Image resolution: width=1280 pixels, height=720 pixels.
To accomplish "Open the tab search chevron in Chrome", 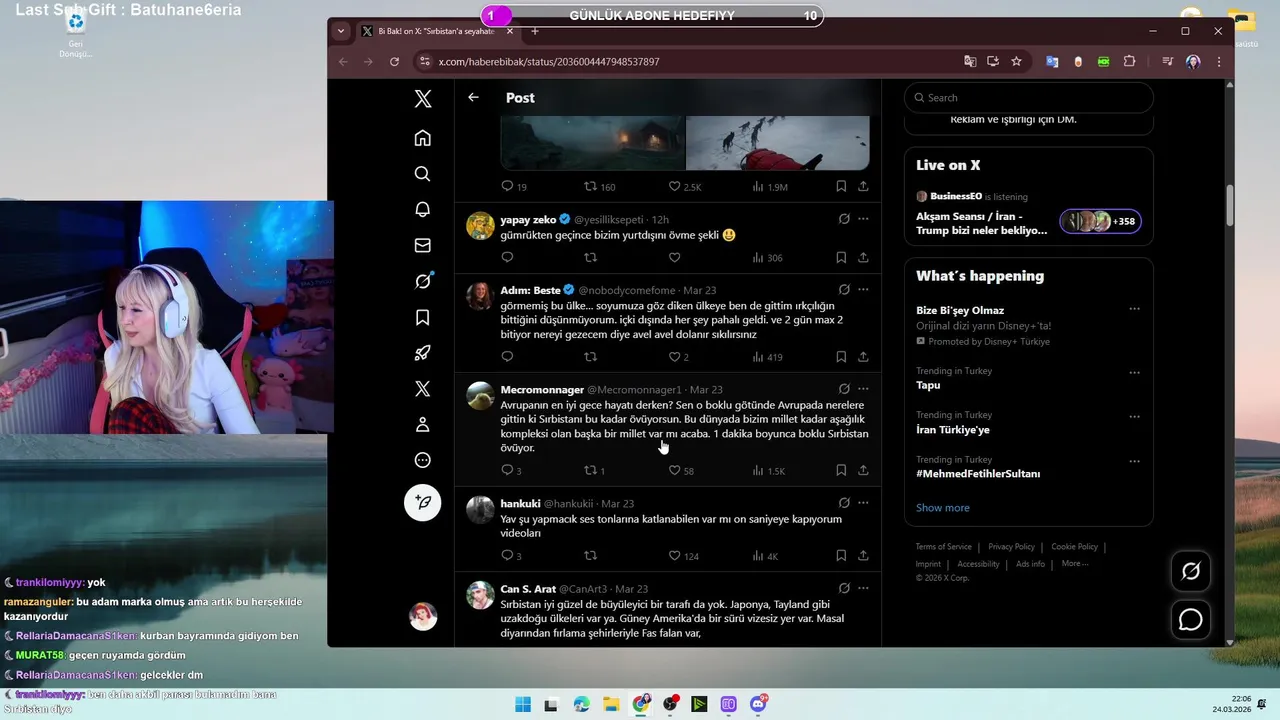I will (x=341, y=31).
